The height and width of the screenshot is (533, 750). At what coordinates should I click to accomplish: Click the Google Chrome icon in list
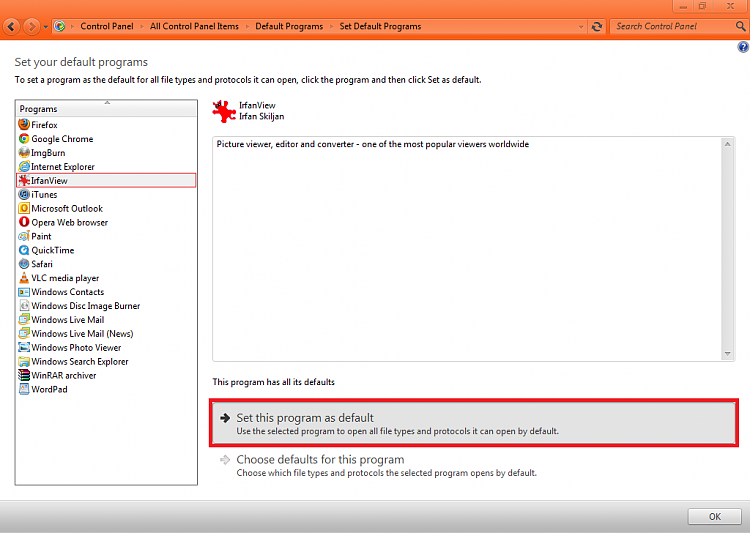point(24,138)
